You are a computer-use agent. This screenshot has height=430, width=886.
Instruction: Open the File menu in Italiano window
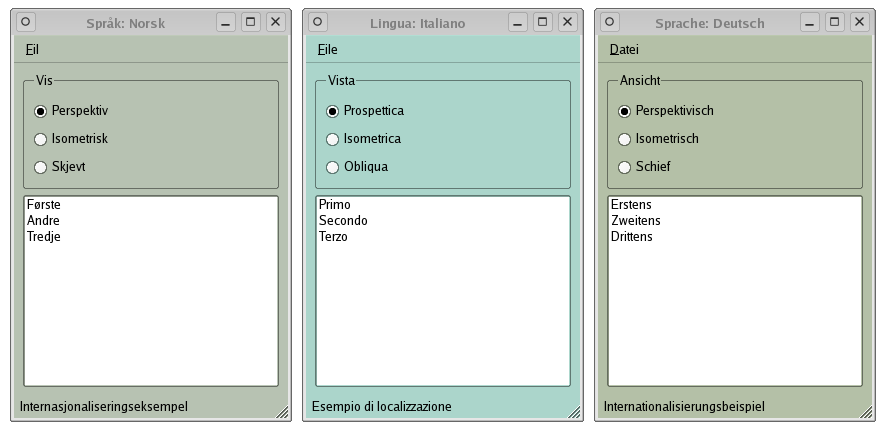327,49
